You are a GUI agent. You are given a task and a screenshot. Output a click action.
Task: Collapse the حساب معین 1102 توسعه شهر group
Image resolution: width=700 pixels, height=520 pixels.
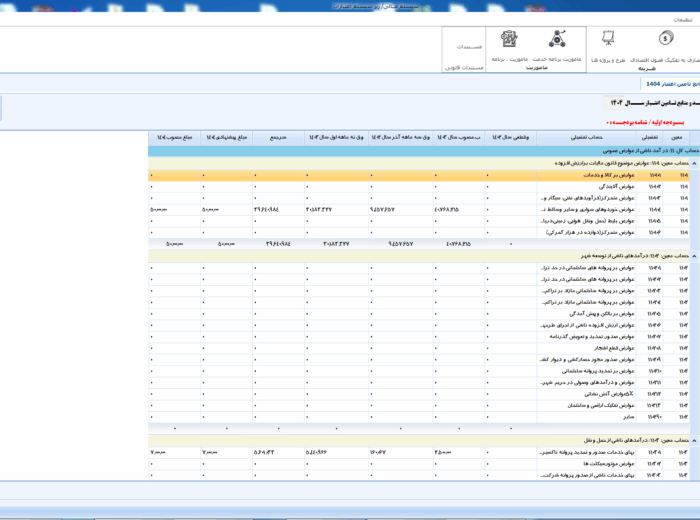click(692, 255)
